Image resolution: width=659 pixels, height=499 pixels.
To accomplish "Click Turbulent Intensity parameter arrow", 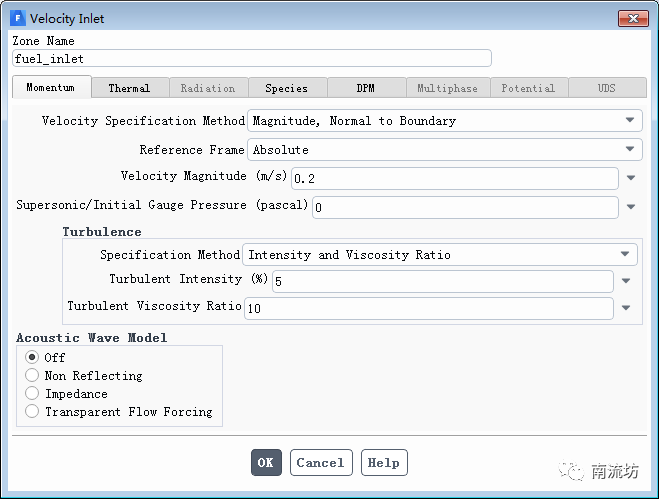I will [626, 281].
